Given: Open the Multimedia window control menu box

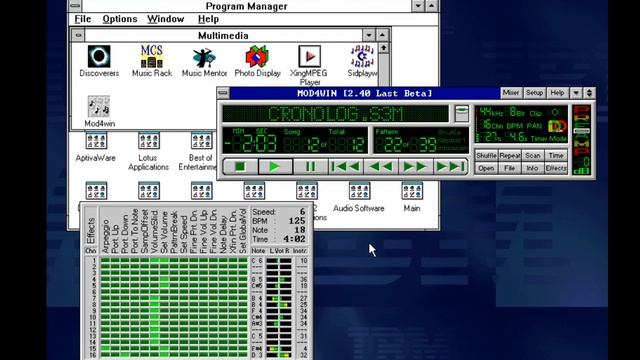Looking at the screenshot, I should coord(78,36).
